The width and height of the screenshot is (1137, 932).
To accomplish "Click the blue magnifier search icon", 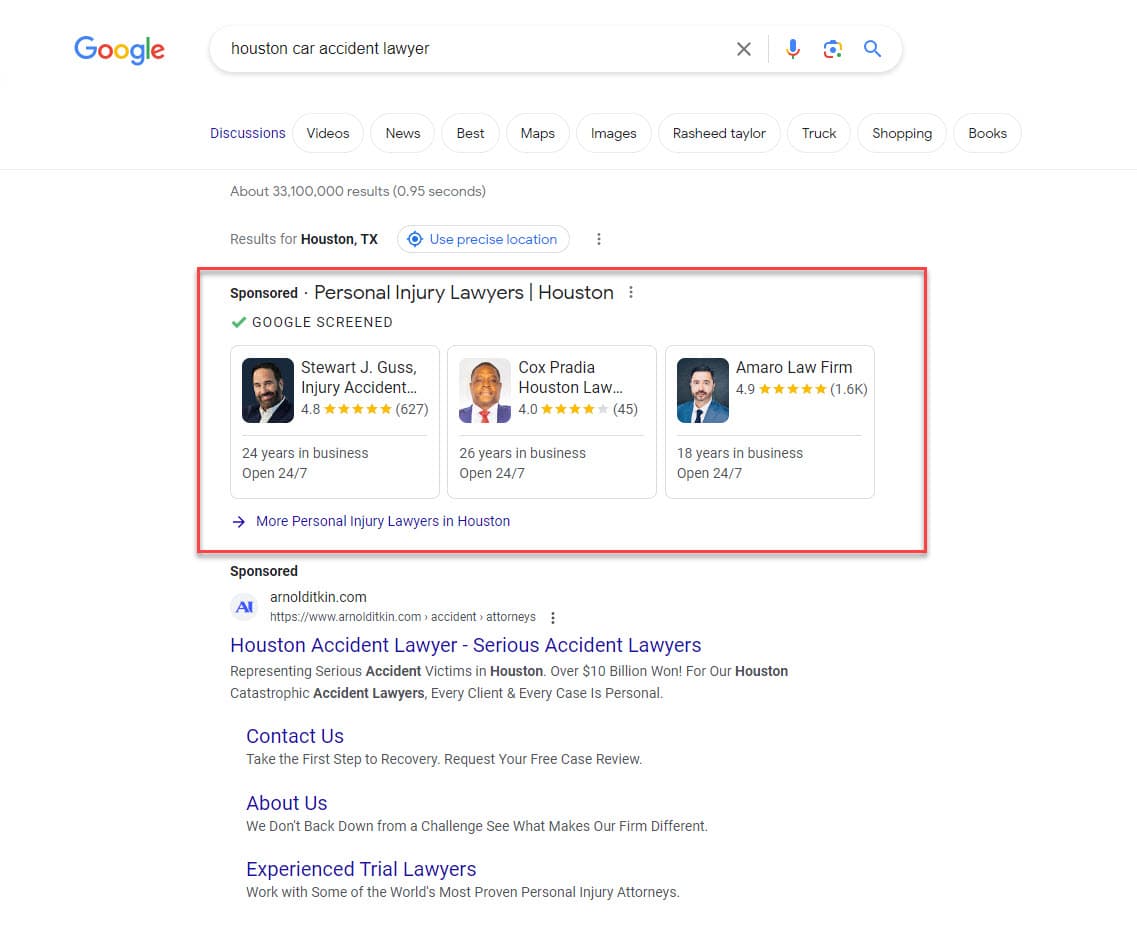I will (872, 49).
